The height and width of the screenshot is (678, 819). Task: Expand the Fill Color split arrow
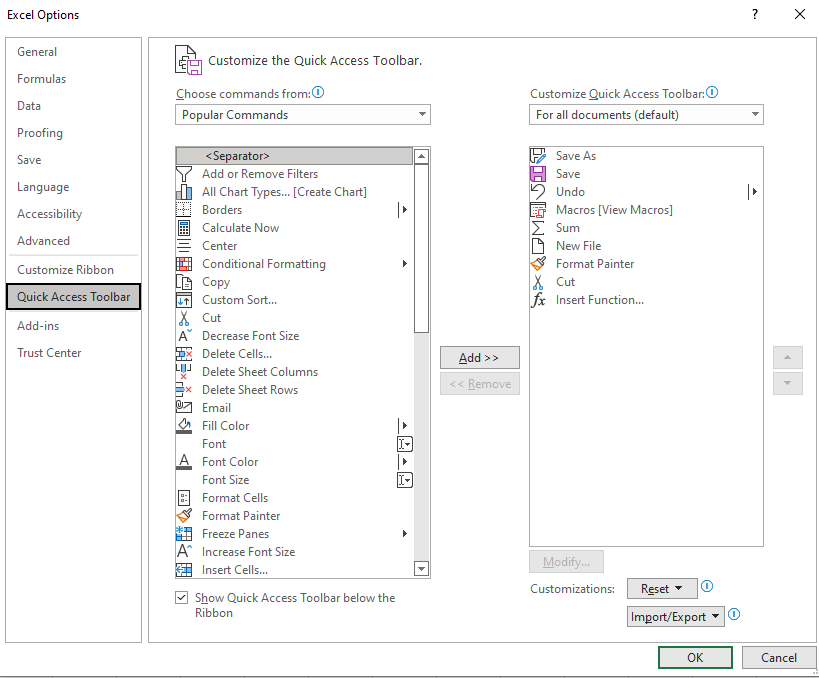pos(404,426)
